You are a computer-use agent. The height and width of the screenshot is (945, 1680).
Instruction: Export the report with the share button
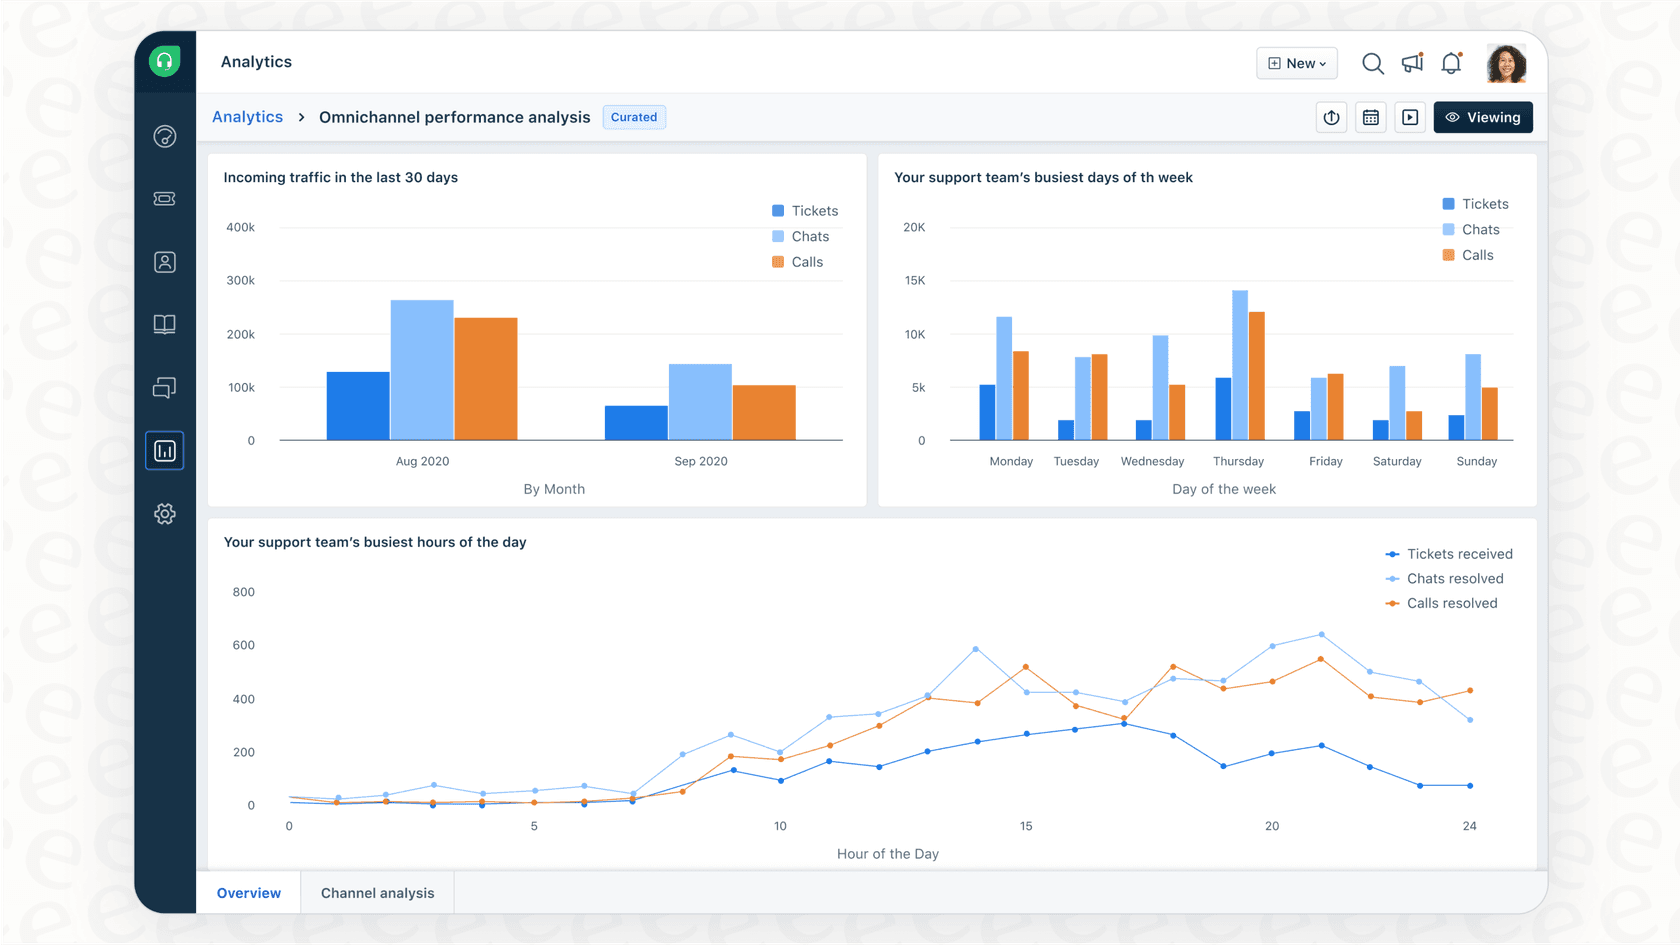pyautogui.click(x=1331, y=117)
